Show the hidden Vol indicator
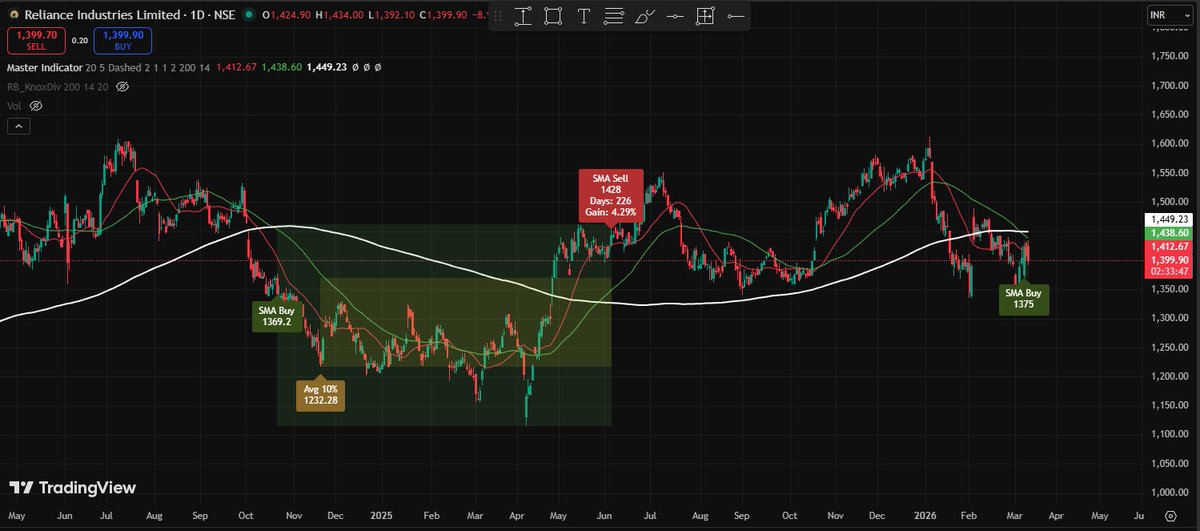The height and width of the screenshot is (531, 1200). (x=36, y=106)
